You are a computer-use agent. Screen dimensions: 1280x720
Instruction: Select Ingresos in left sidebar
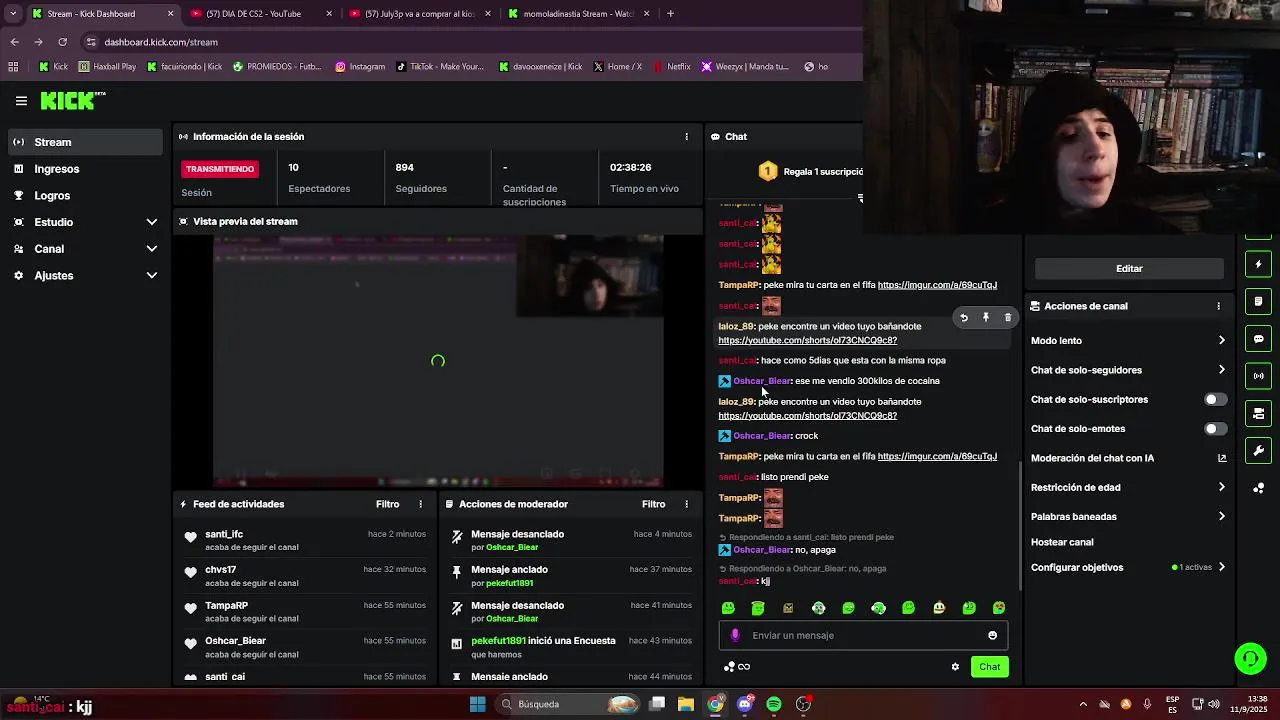pyautogui.click(x=85, y=169)
